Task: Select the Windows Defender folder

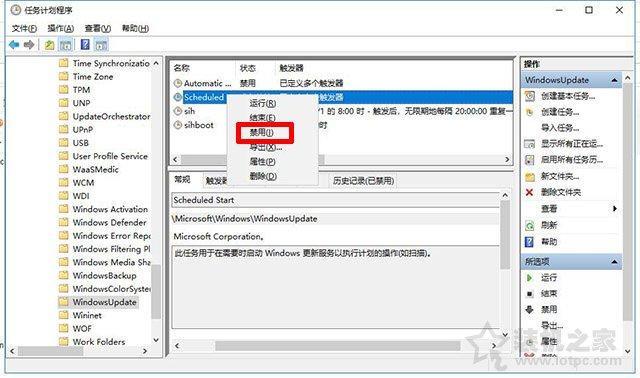Action: 102,222
